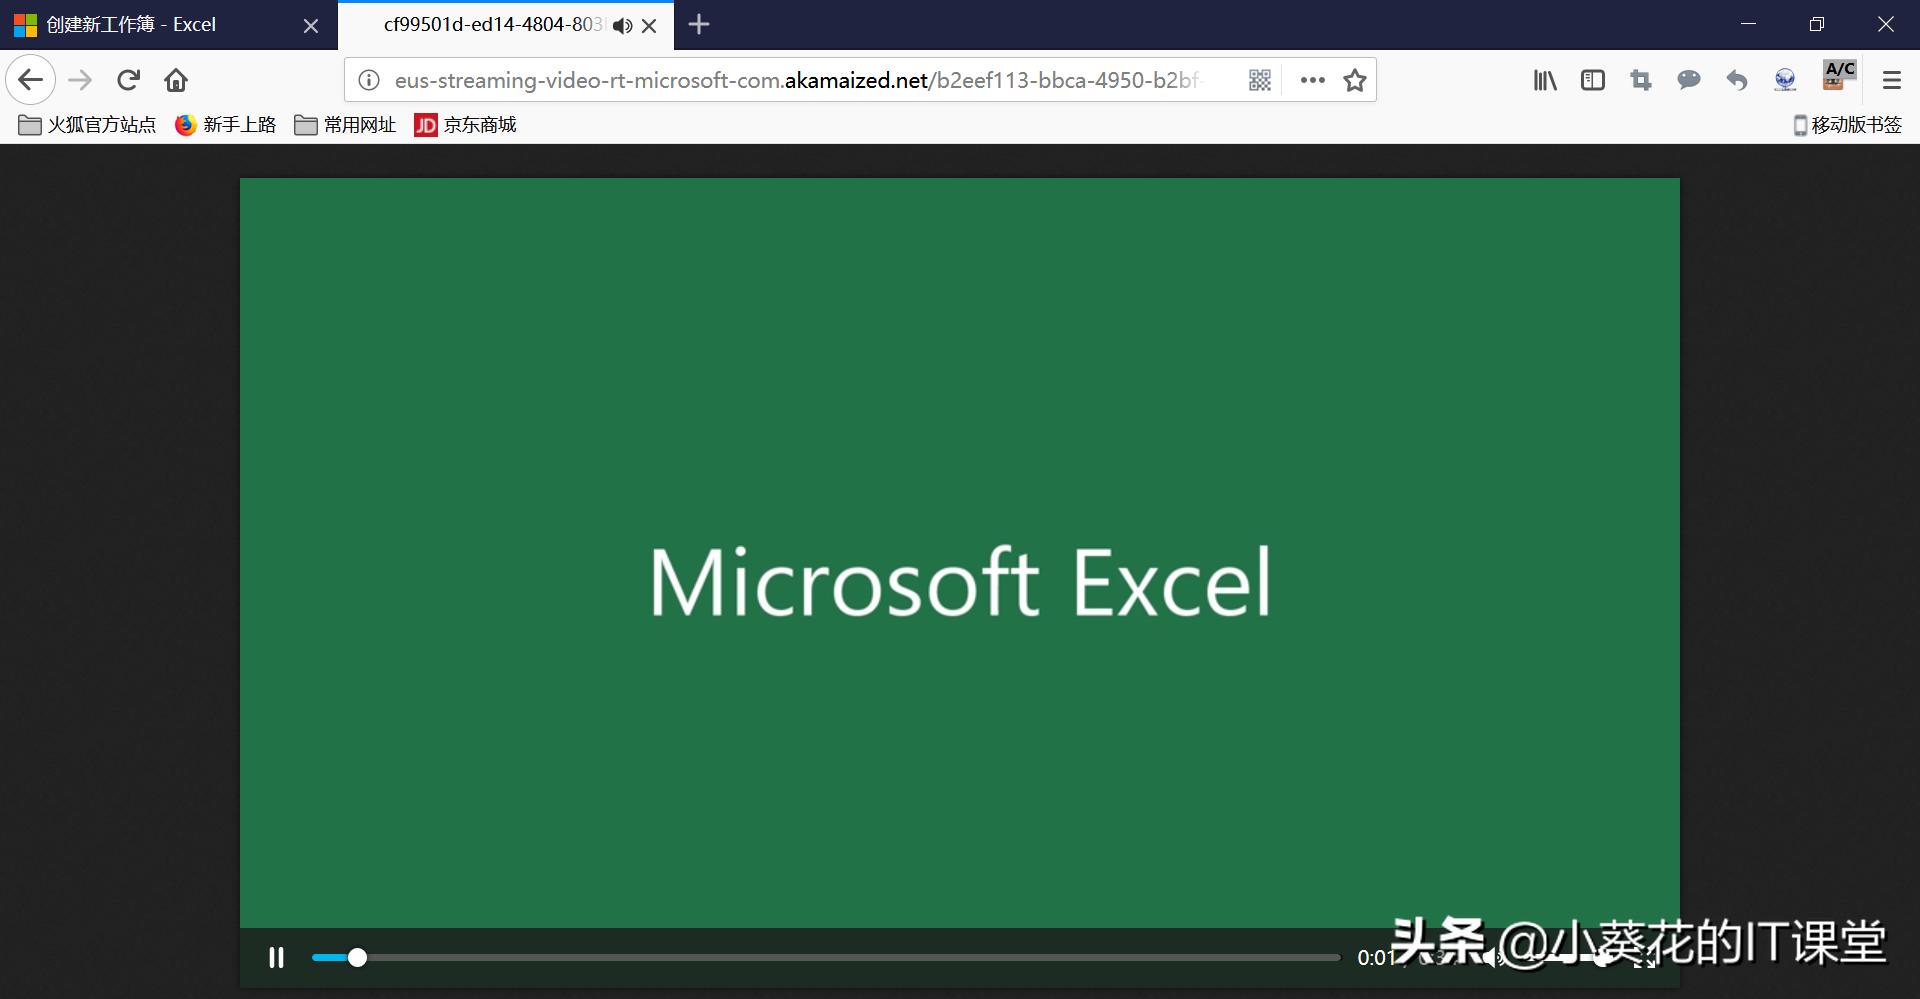Screen dimensions: 1920x999
Task: Click the curved undo arrow icon
Action: coord(1736,79)
